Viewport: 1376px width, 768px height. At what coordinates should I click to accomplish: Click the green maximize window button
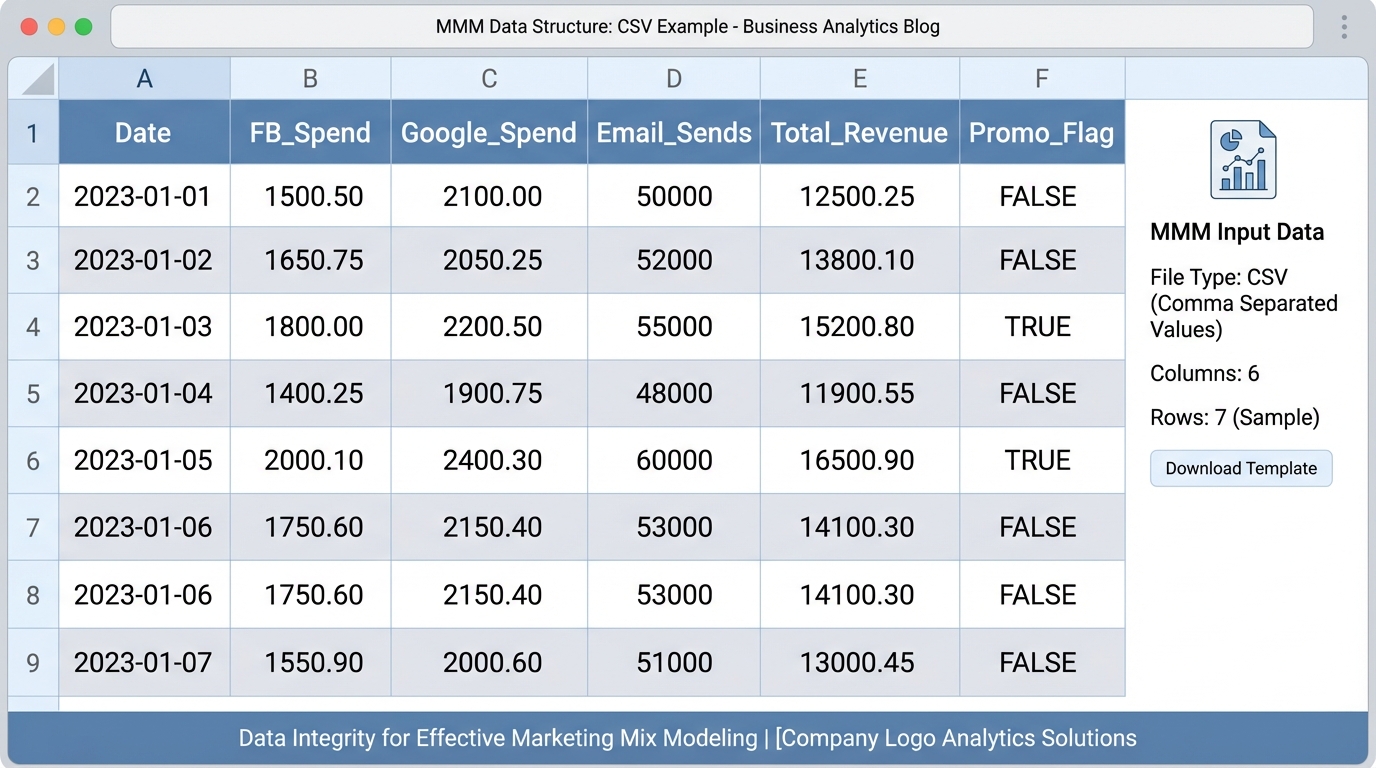[83, 27]
